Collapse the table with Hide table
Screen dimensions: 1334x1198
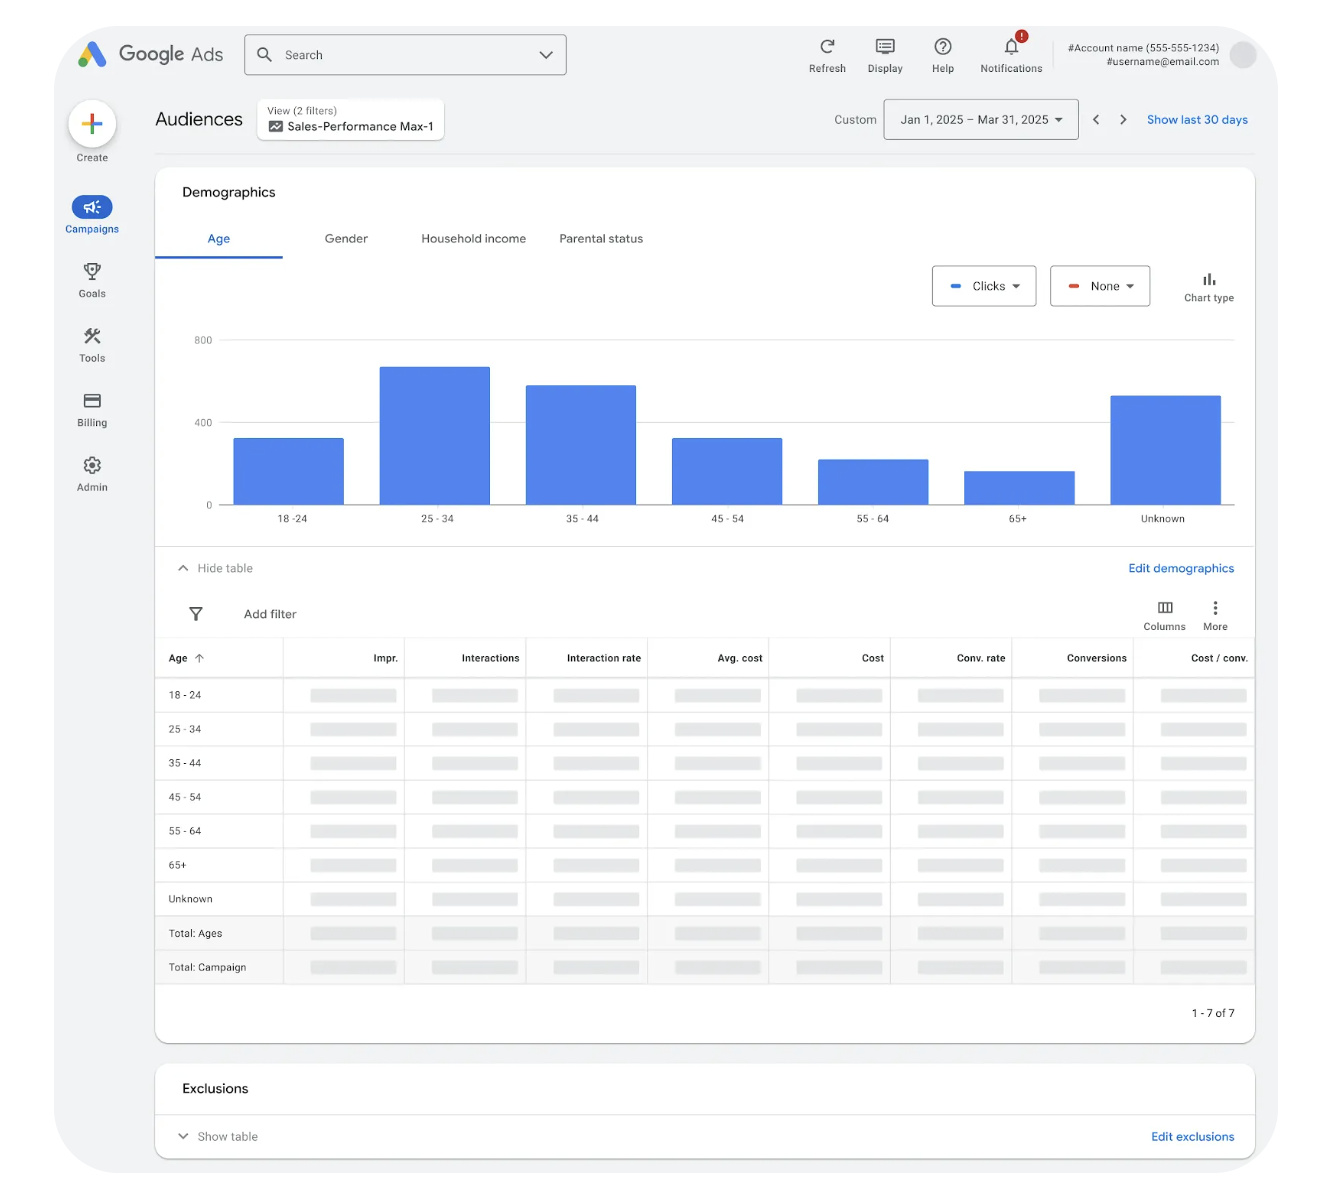coord(215,568)
